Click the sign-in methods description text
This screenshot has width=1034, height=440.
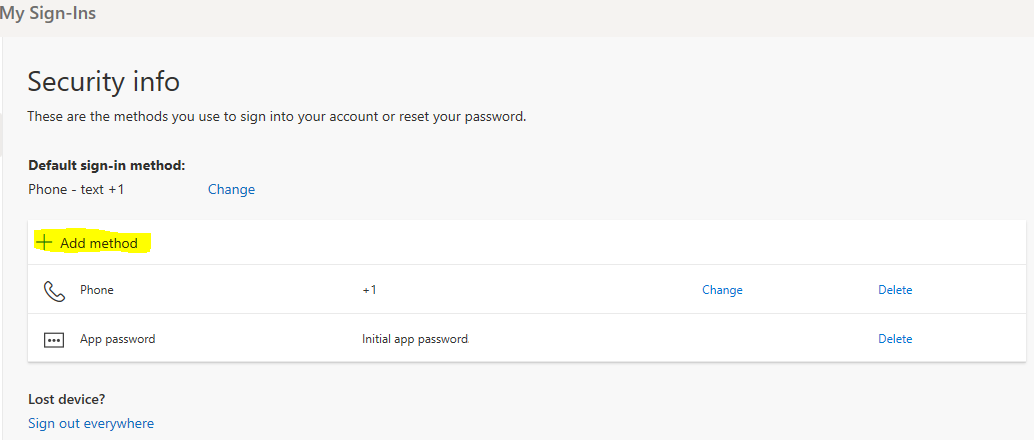pos(277,117)
